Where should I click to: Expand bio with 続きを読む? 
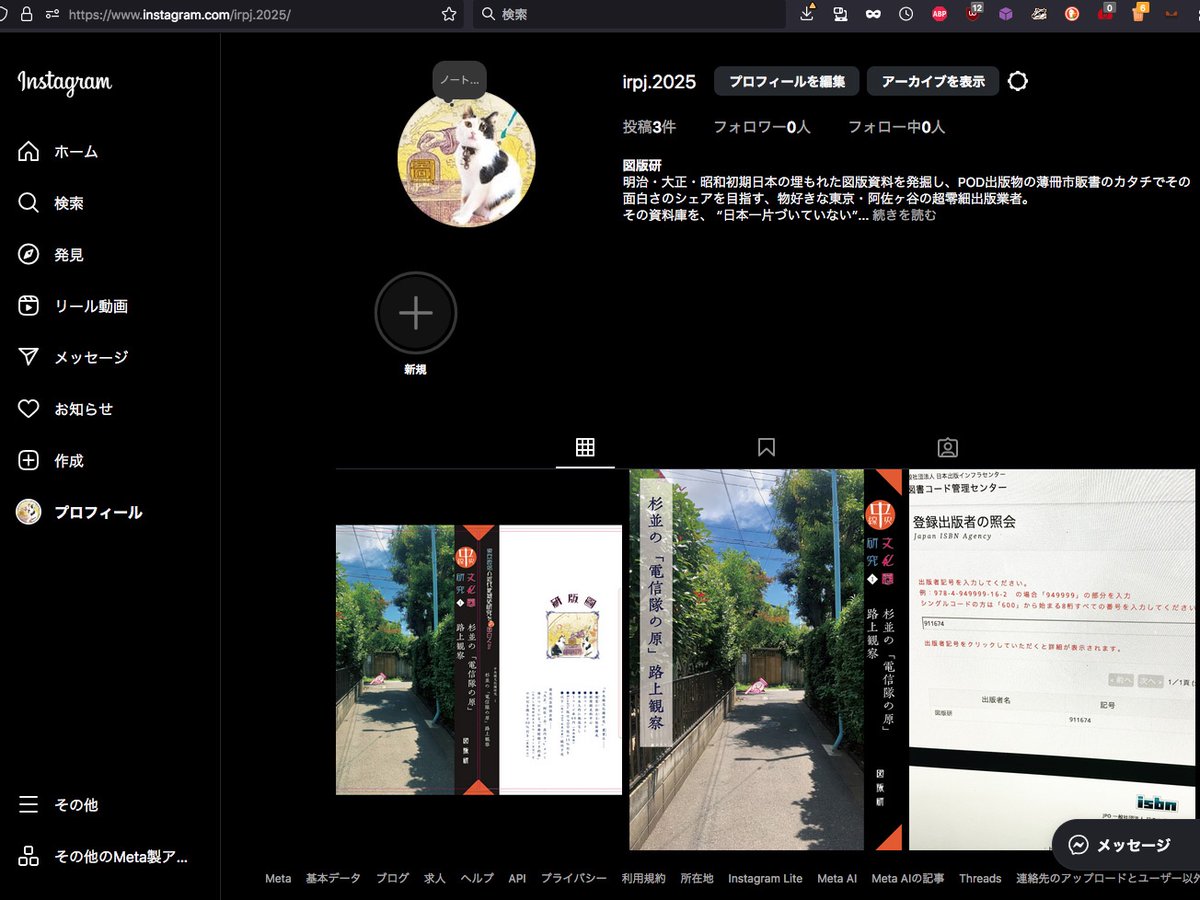tap(905, 215)
